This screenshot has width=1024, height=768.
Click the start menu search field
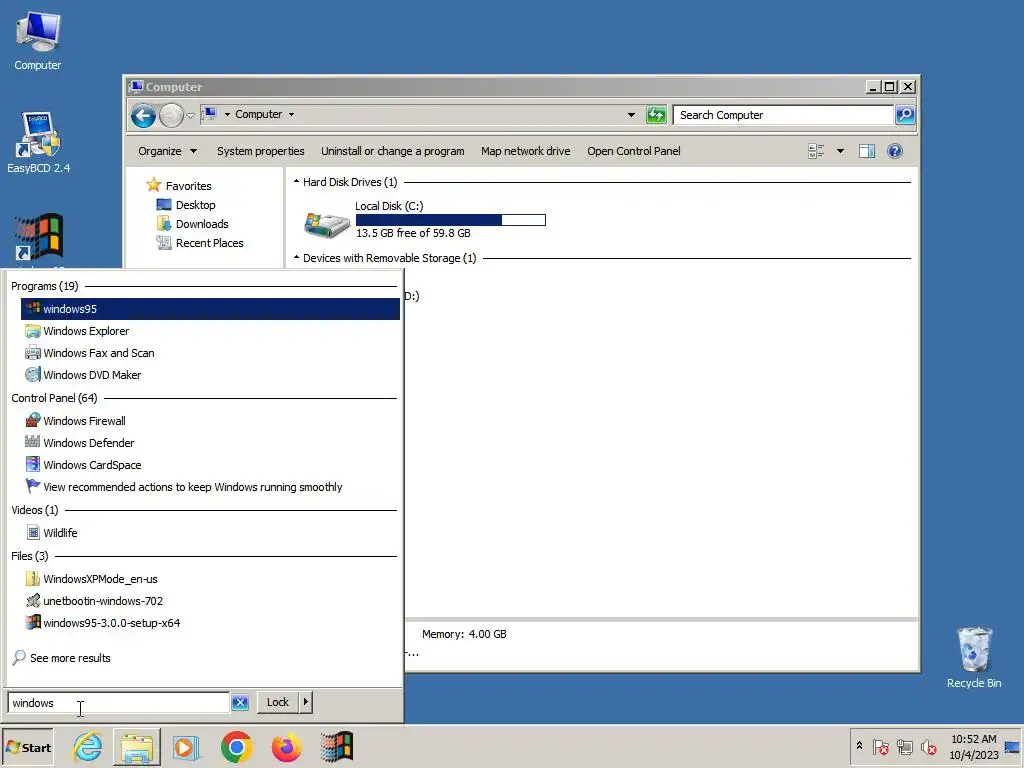[x=118, y=703]
